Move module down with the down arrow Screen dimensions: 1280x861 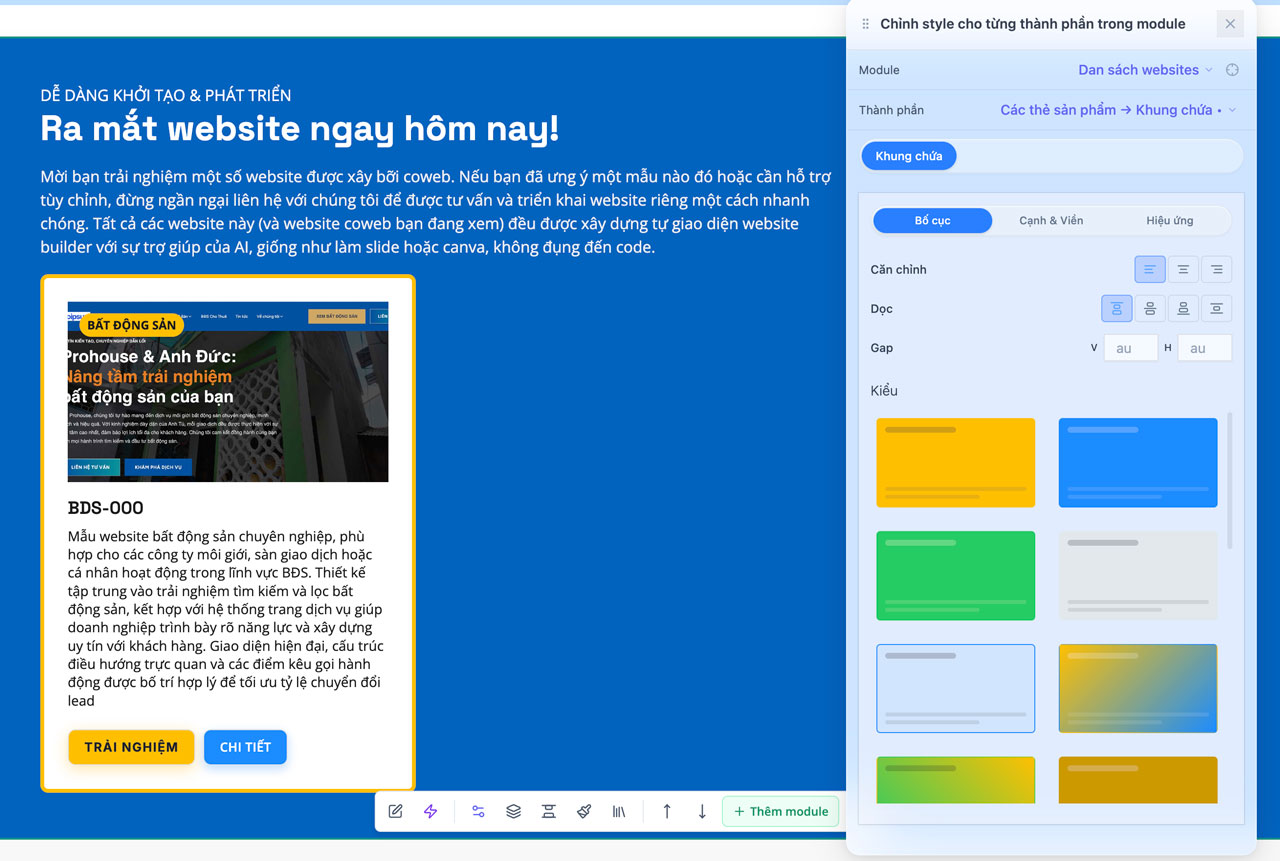(702, 811)
